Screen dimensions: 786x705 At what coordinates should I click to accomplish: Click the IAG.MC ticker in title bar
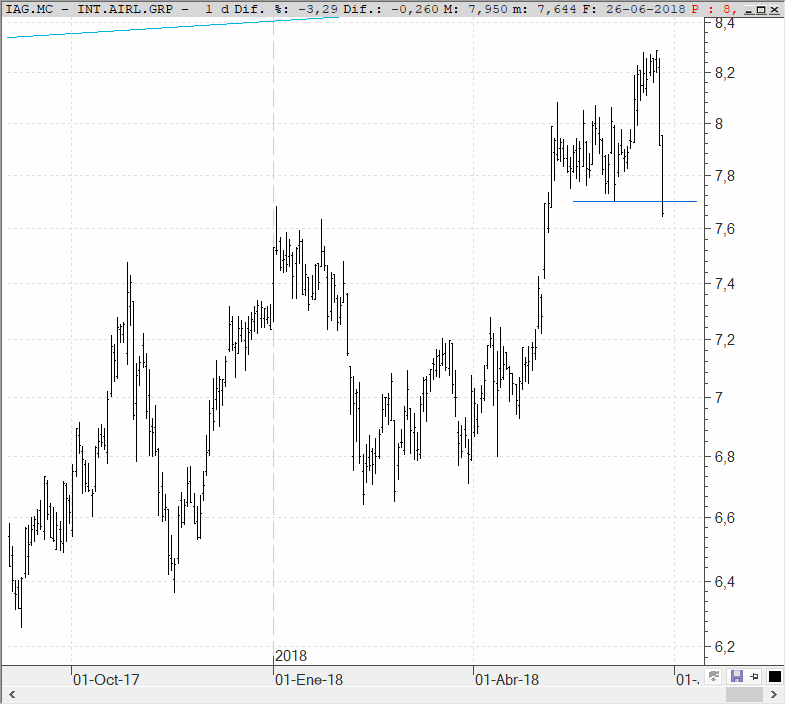29,9
